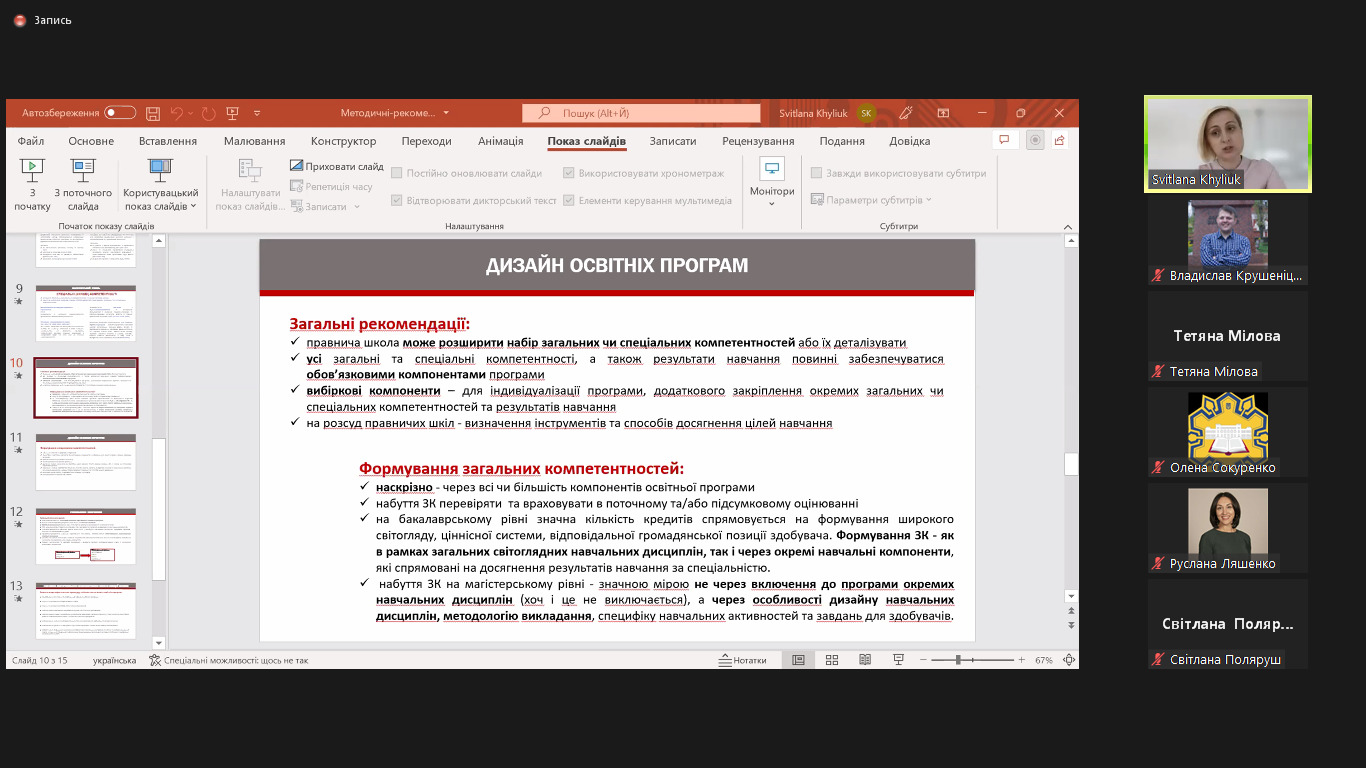Open the Notes pane button
This screenshot has width=1366, height=768.
click(x=742, y=660)
